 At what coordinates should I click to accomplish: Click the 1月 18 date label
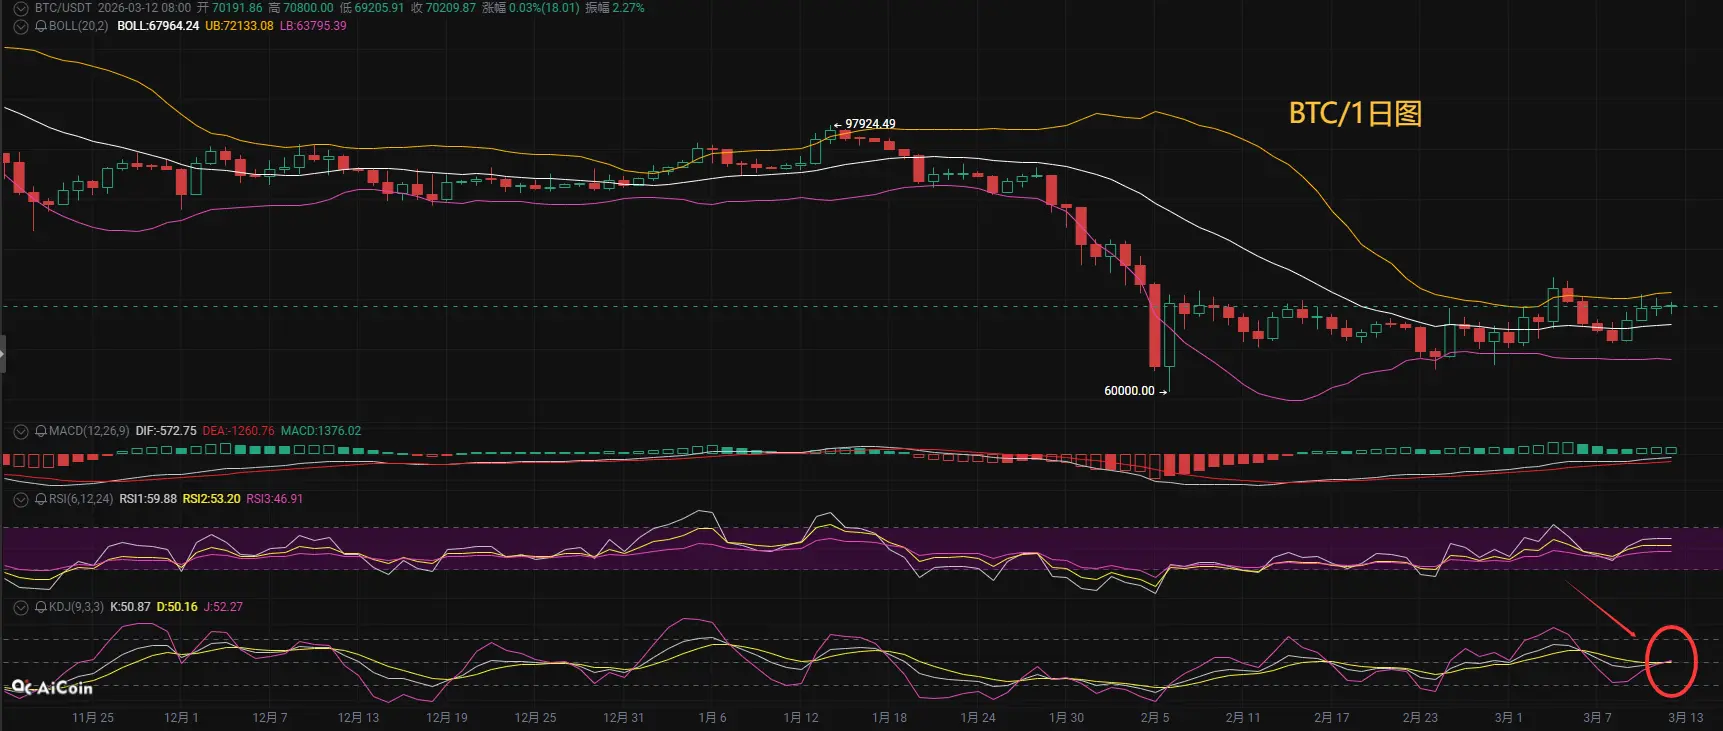click(889, 718)
